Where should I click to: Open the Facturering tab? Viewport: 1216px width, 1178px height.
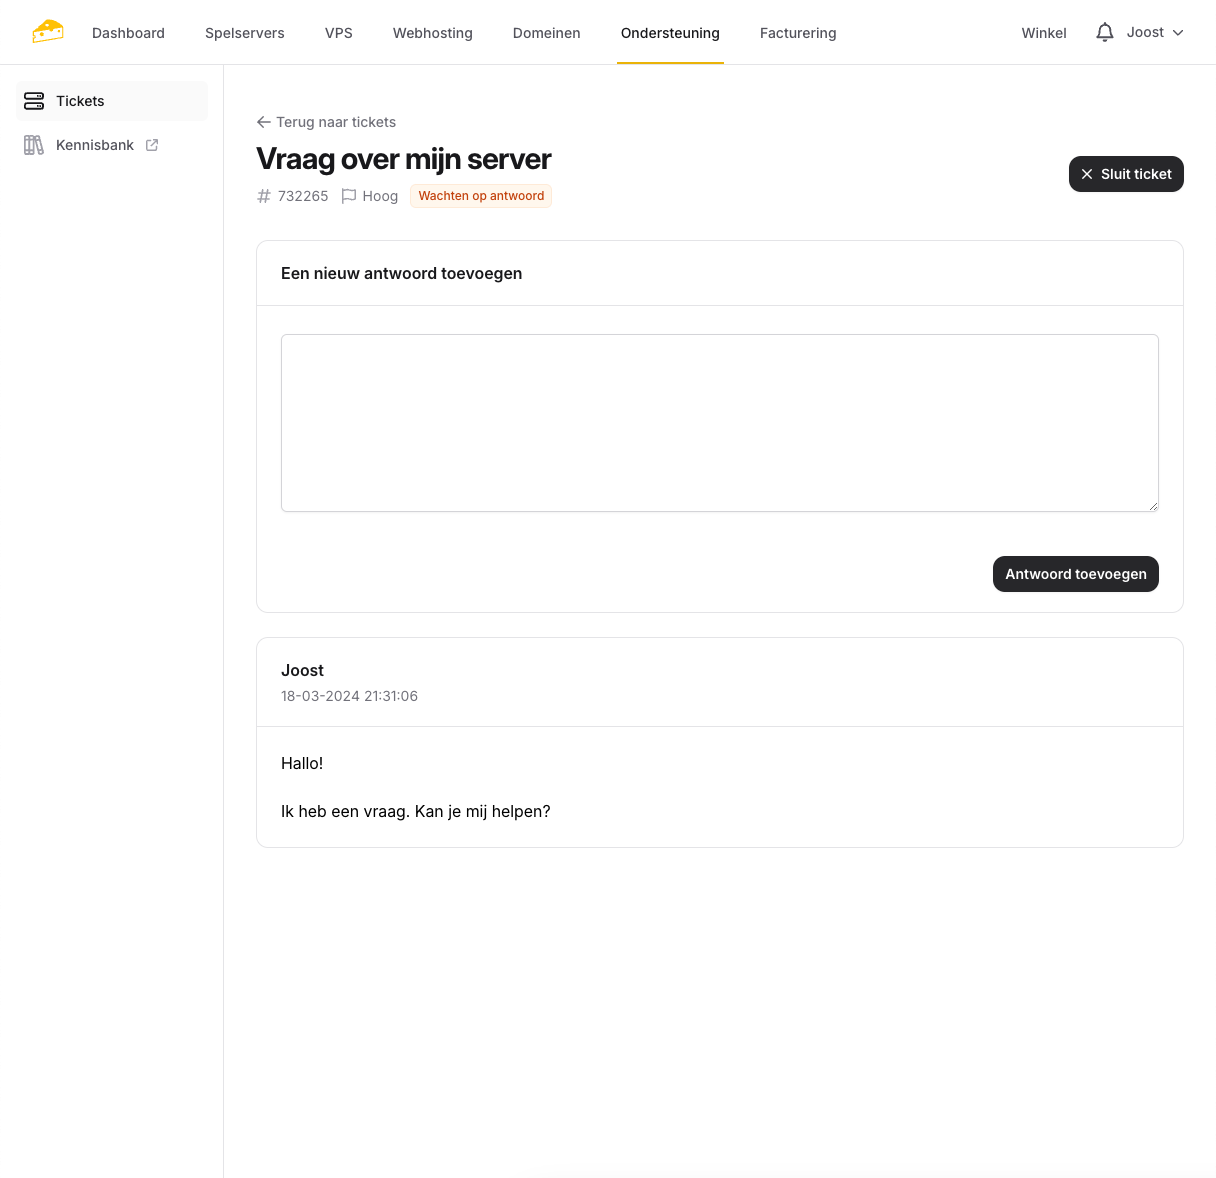(798, 33)
